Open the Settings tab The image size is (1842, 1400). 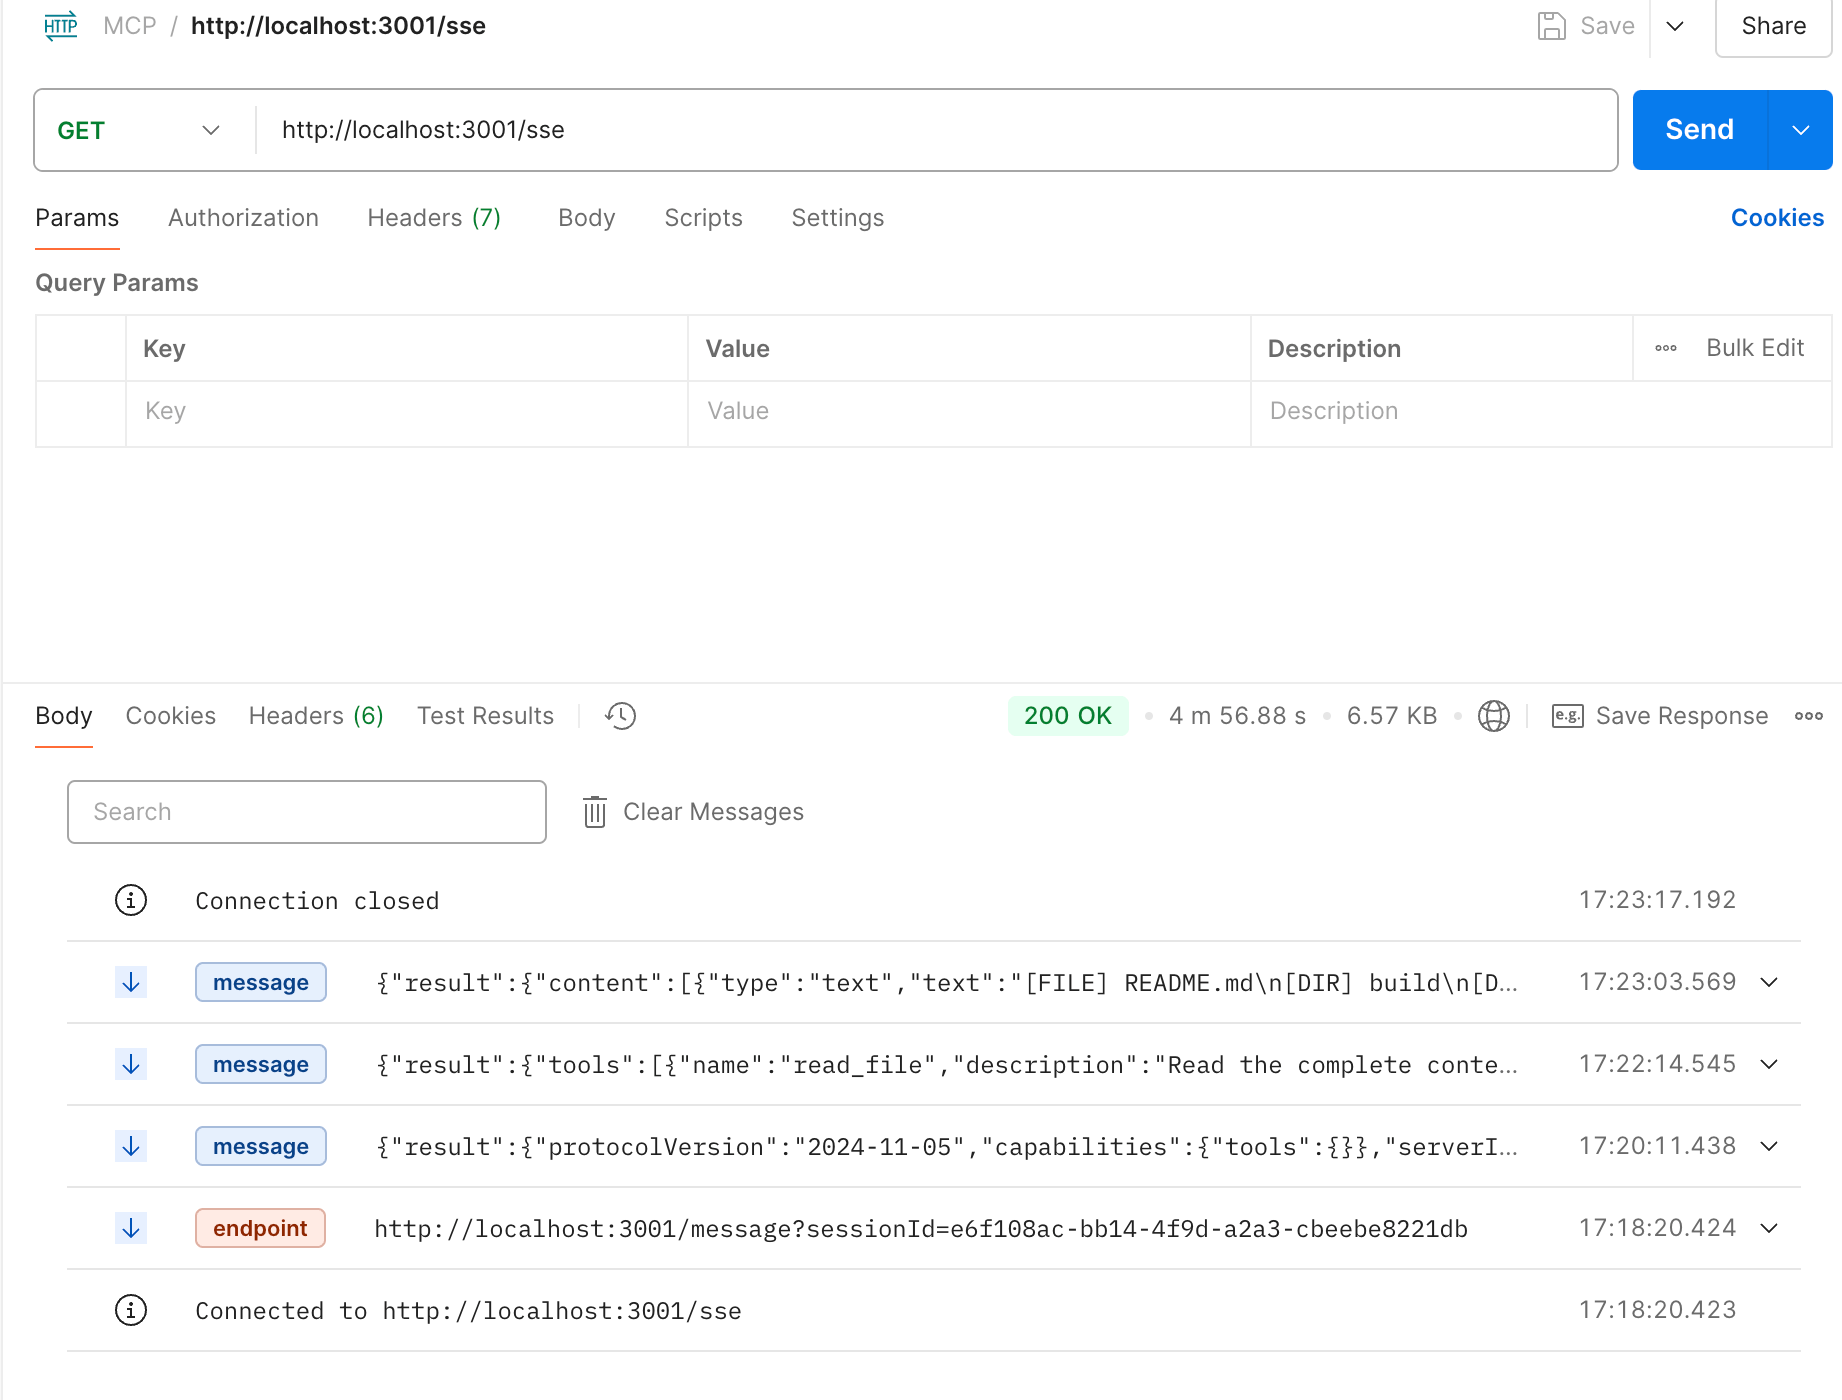click(x=837, y=218)
